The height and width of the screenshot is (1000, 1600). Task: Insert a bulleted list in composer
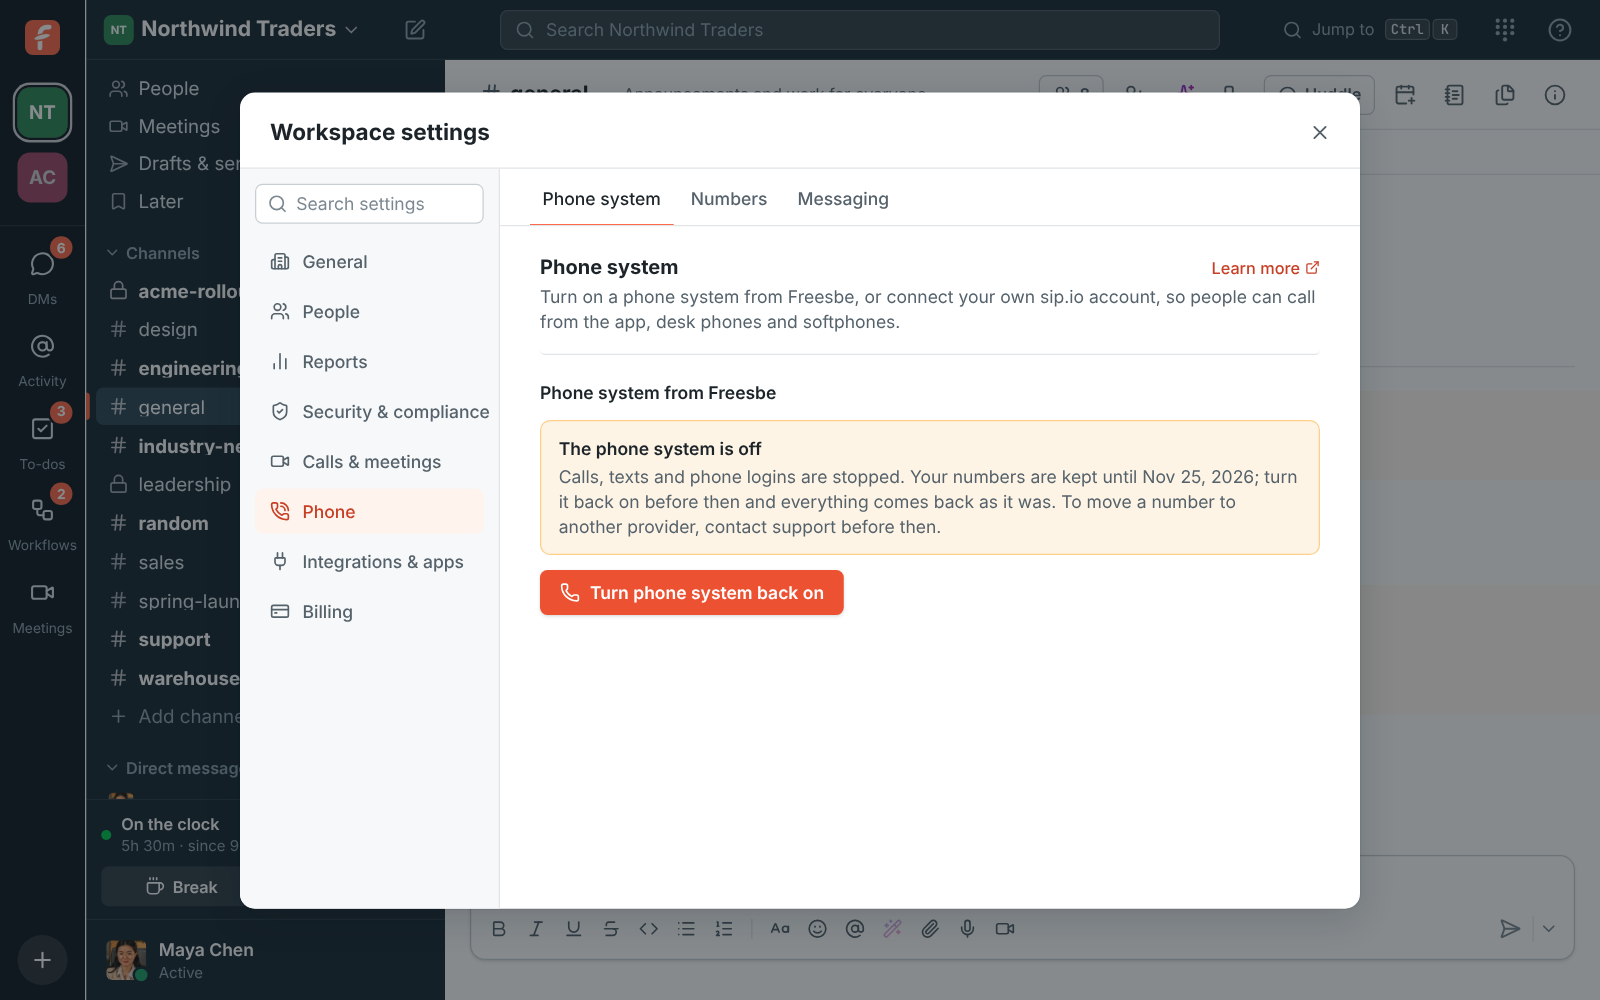point(686,929)
